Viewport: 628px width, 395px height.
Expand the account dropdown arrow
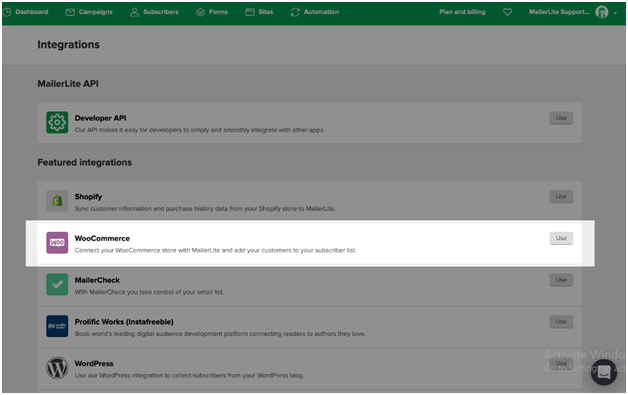615,13
